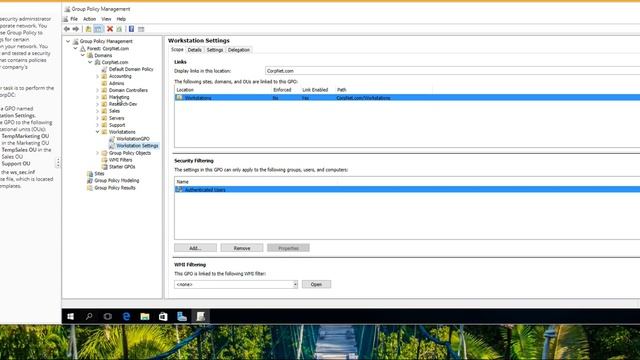Image resolution: width=640 pixels, height=360 pixels.
Task: Open the Windows Start menu
Action: tap(70, 316)
